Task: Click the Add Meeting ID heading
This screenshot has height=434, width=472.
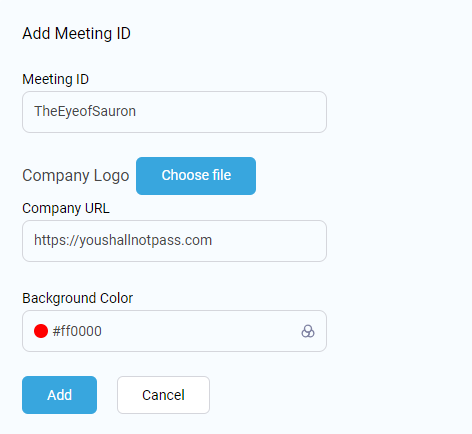Action: (x=76, y=34)
